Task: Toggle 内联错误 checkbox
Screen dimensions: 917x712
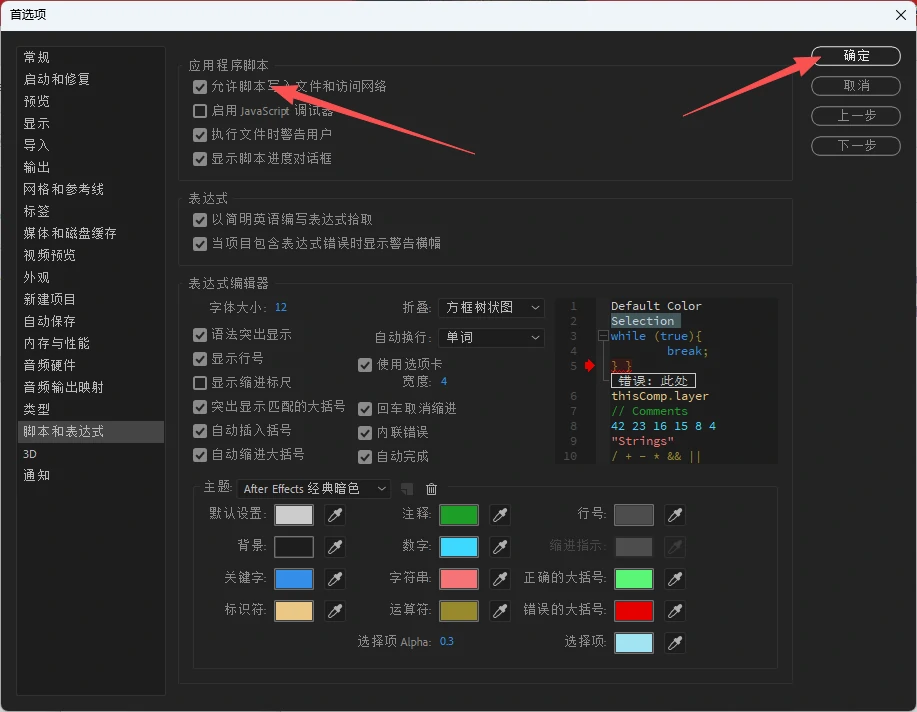Action: [x=365, y=433]
